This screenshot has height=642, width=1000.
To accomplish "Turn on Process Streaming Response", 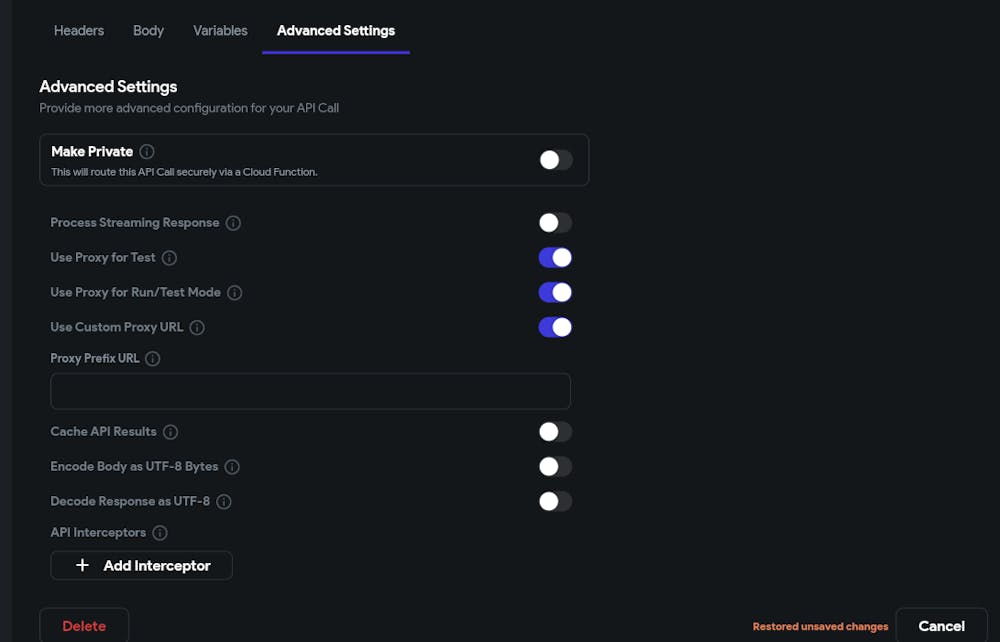I will click(x=555, y=223).
